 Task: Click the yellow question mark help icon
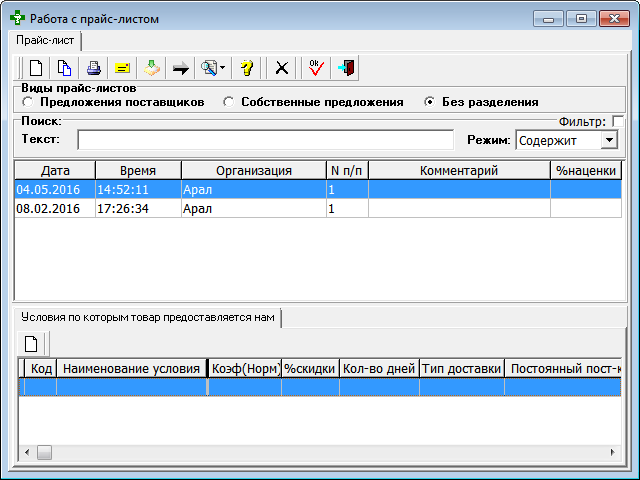tap(247, 68)
